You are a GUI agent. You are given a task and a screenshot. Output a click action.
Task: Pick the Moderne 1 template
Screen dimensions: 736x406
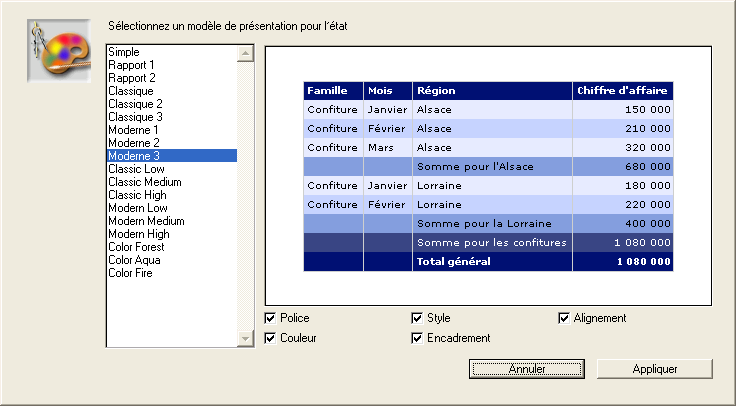133,130
